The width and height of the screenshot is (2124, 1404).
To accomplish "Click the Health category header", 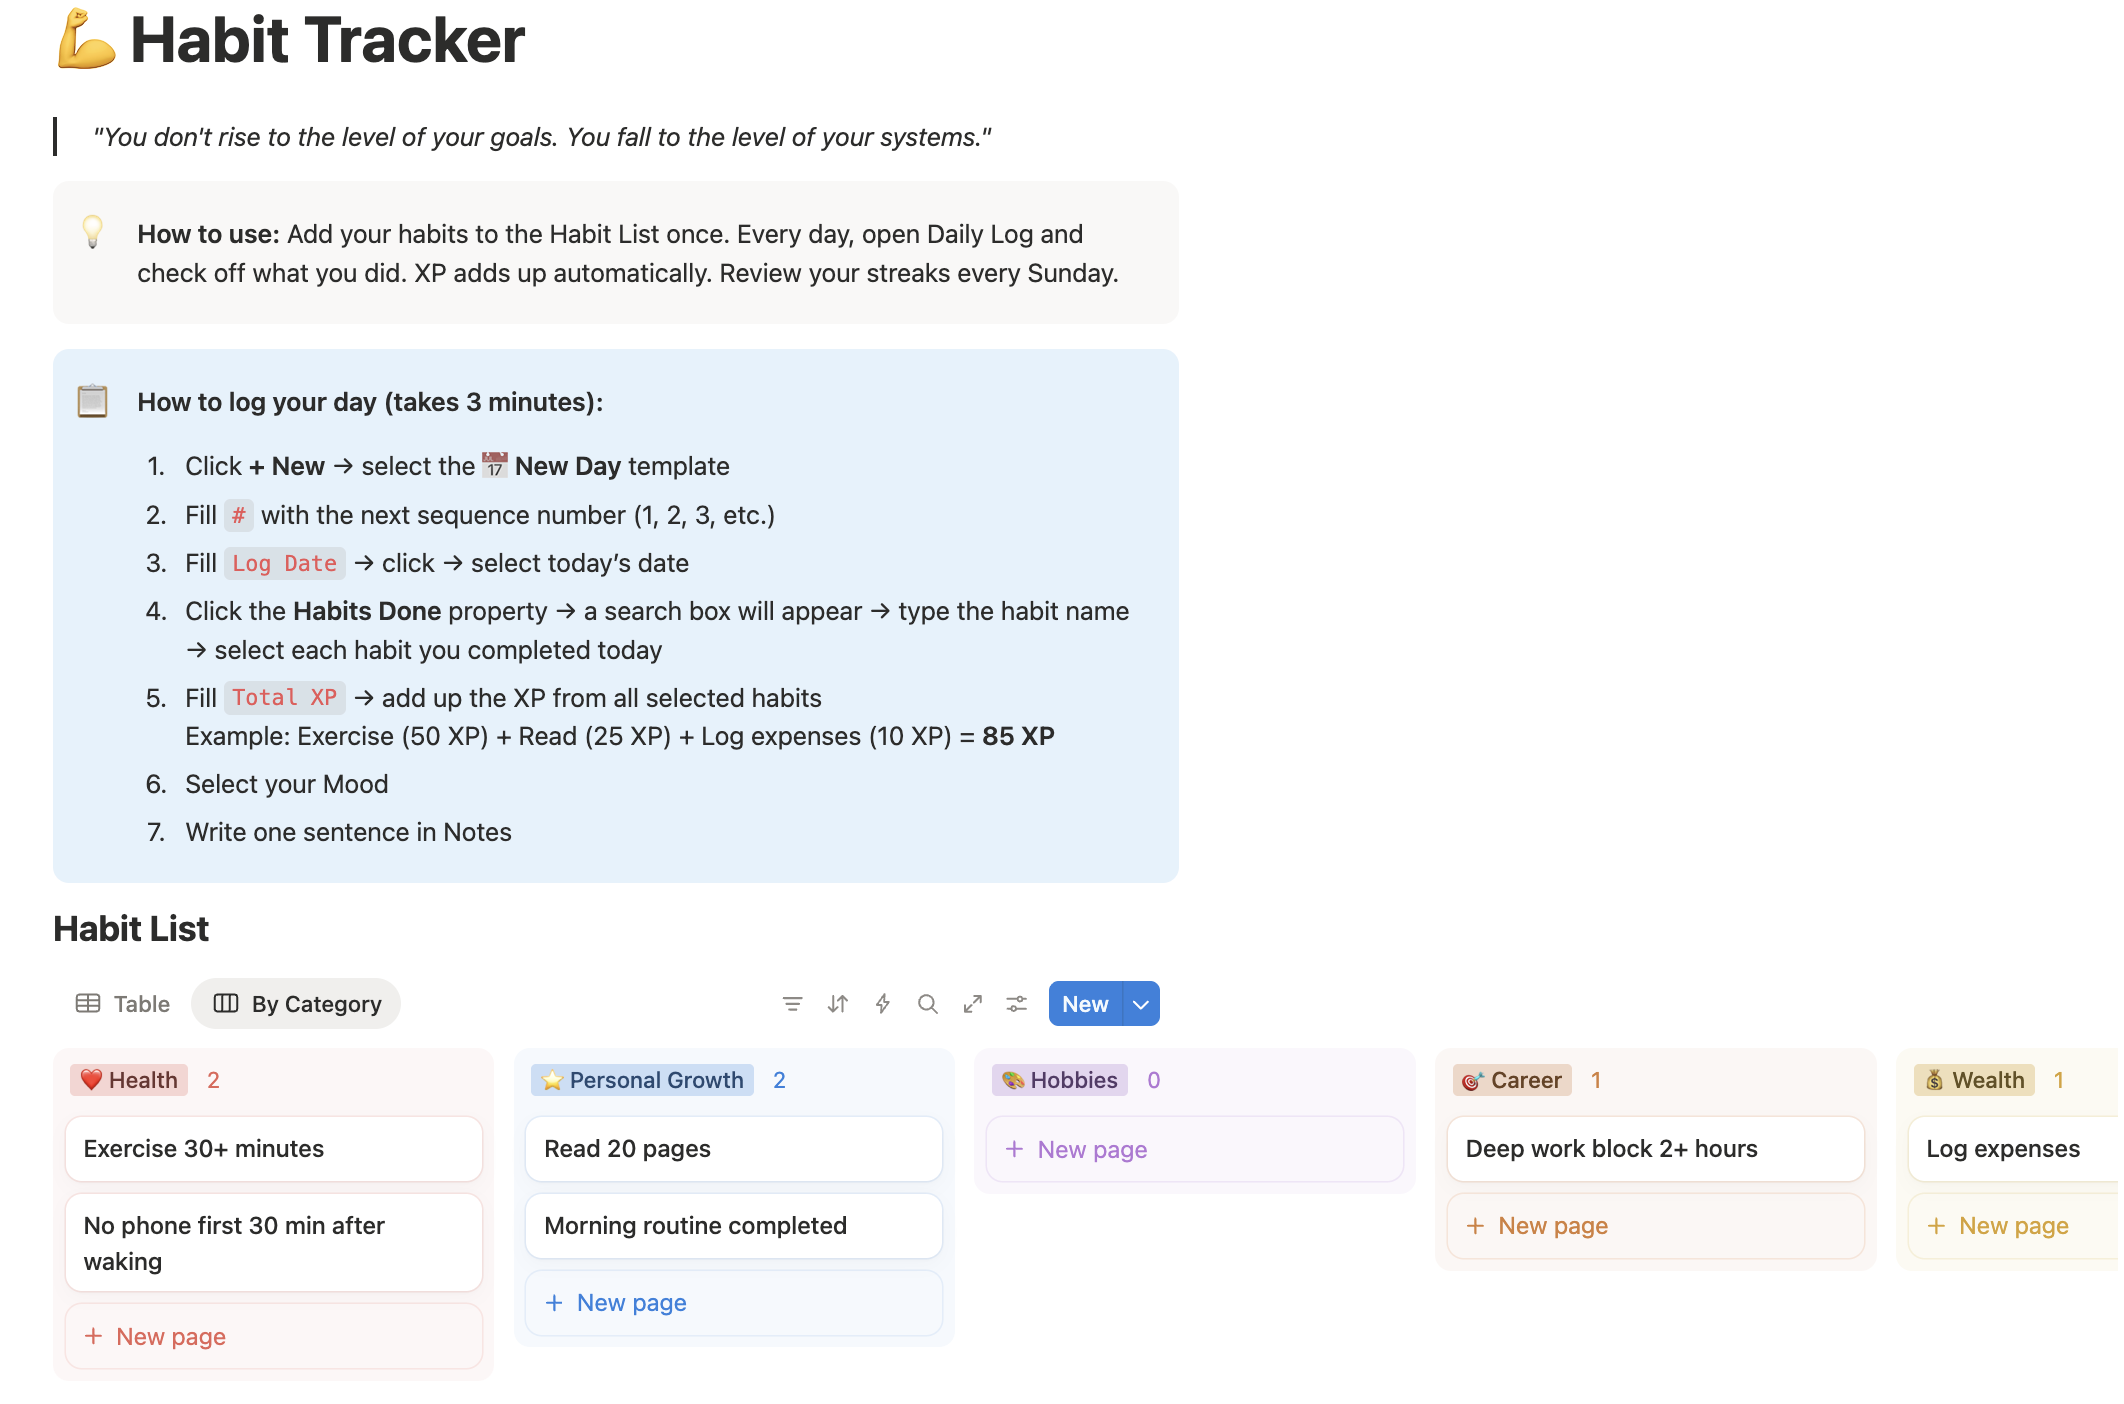I will tap(128, 1080).
